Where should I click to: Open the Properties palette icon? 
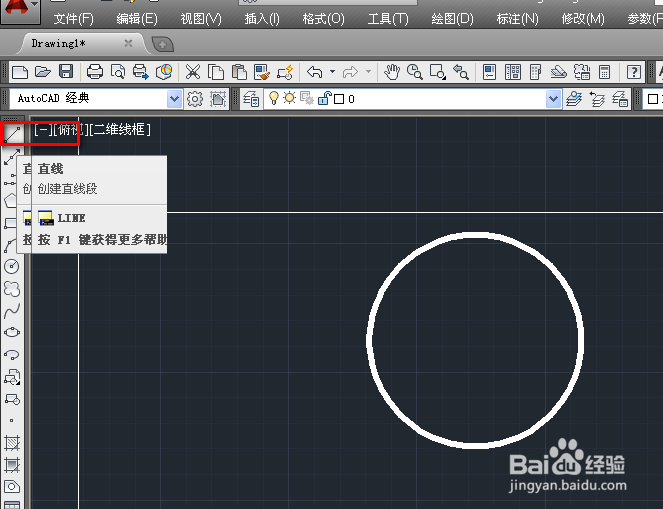click(490, 72)
